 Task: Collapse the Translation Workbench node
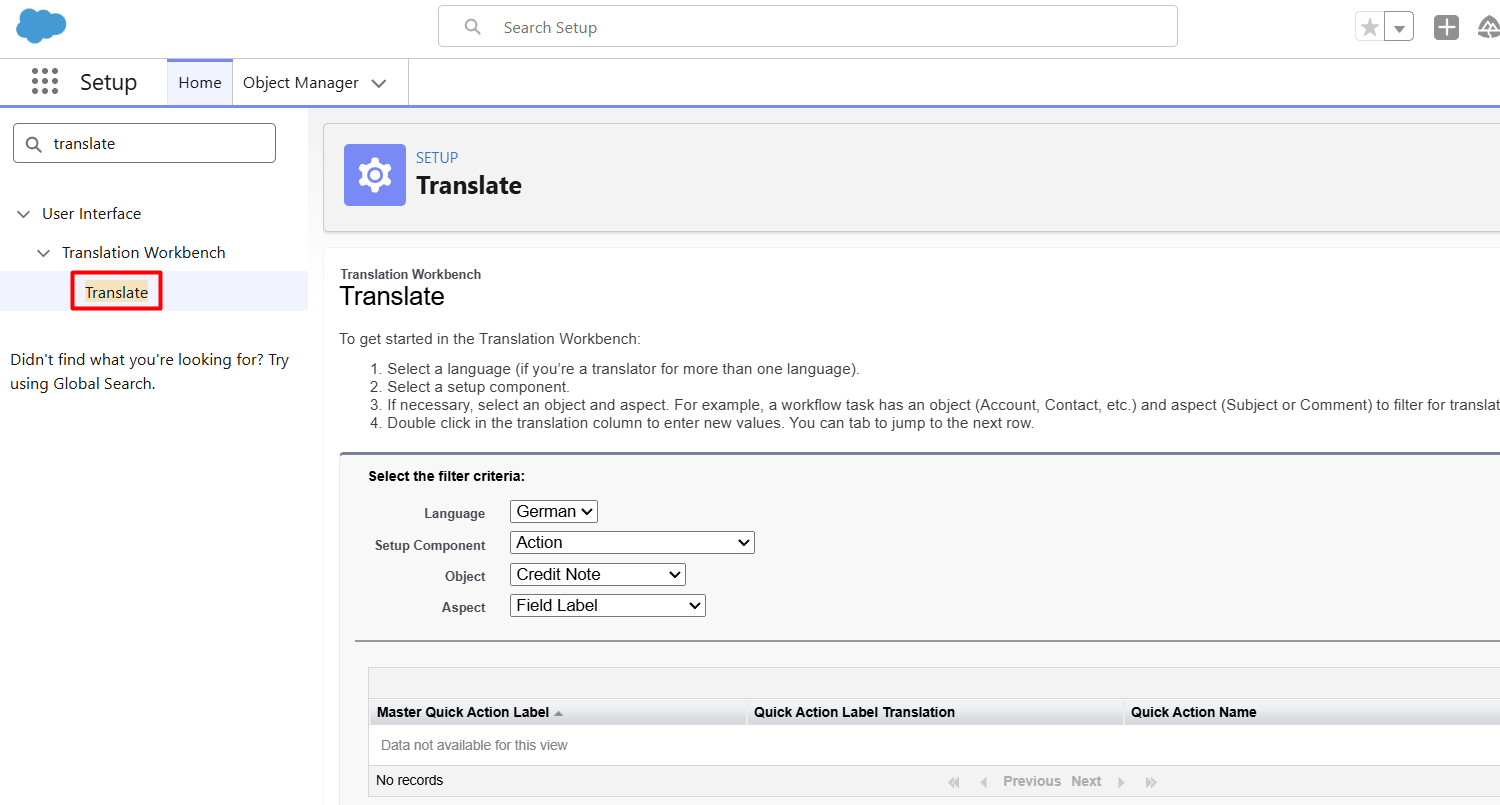tap(43, 253)
